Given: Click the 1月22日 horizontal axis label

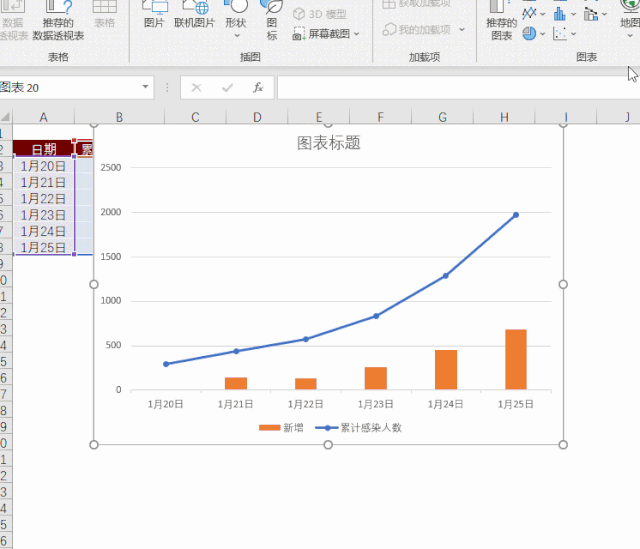Looking at the screenshot, I should coord(305,404).
